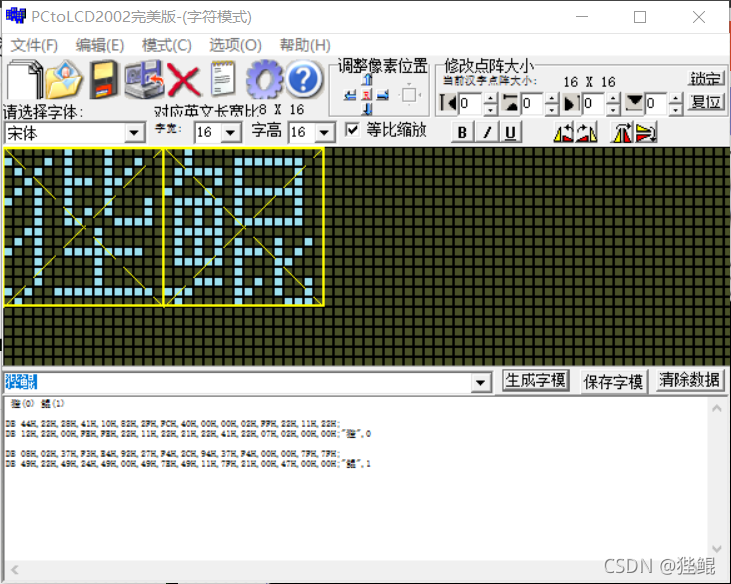
Task: Click the left-edge matrix resize icon
Action: [x=448, y=103]
